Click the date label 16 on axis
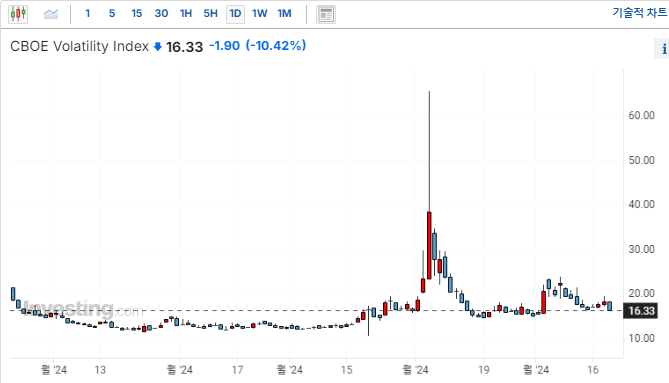Viewport: 669px width, 383px height. point(593,370)
